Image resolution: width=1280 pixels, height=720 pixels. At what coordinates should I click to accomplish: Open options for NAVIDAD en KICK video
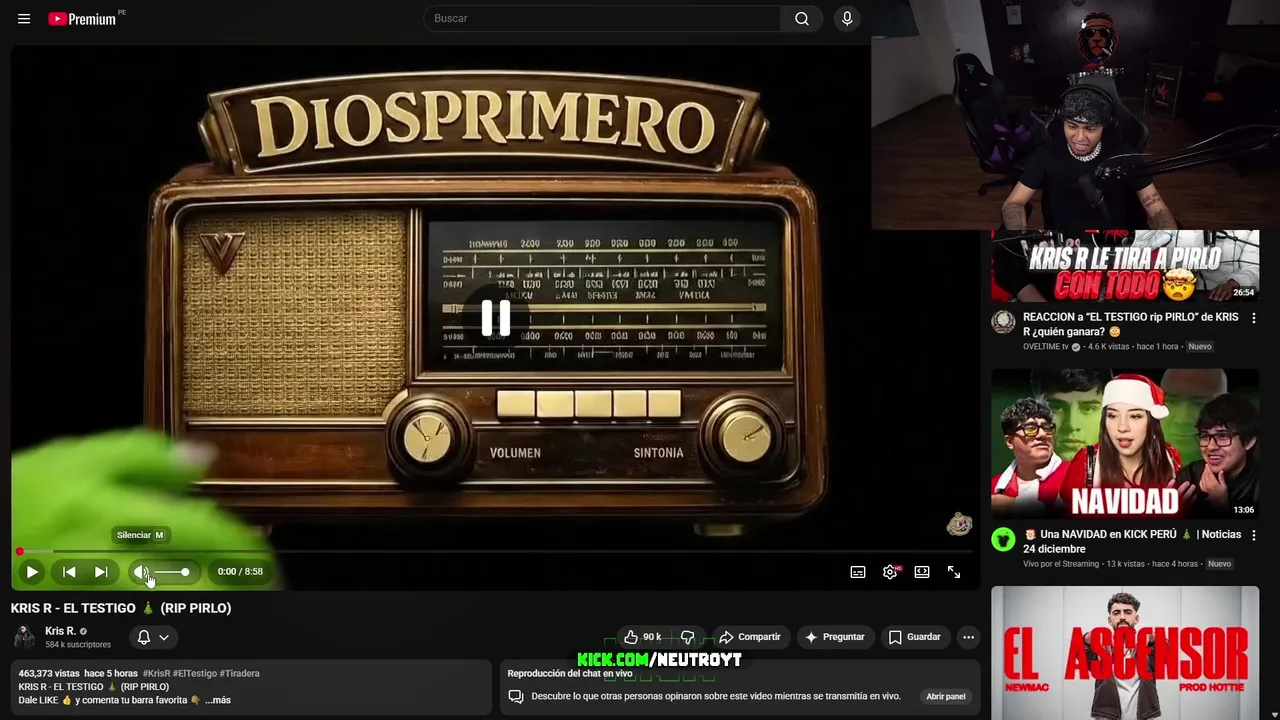click(1254, 535)
